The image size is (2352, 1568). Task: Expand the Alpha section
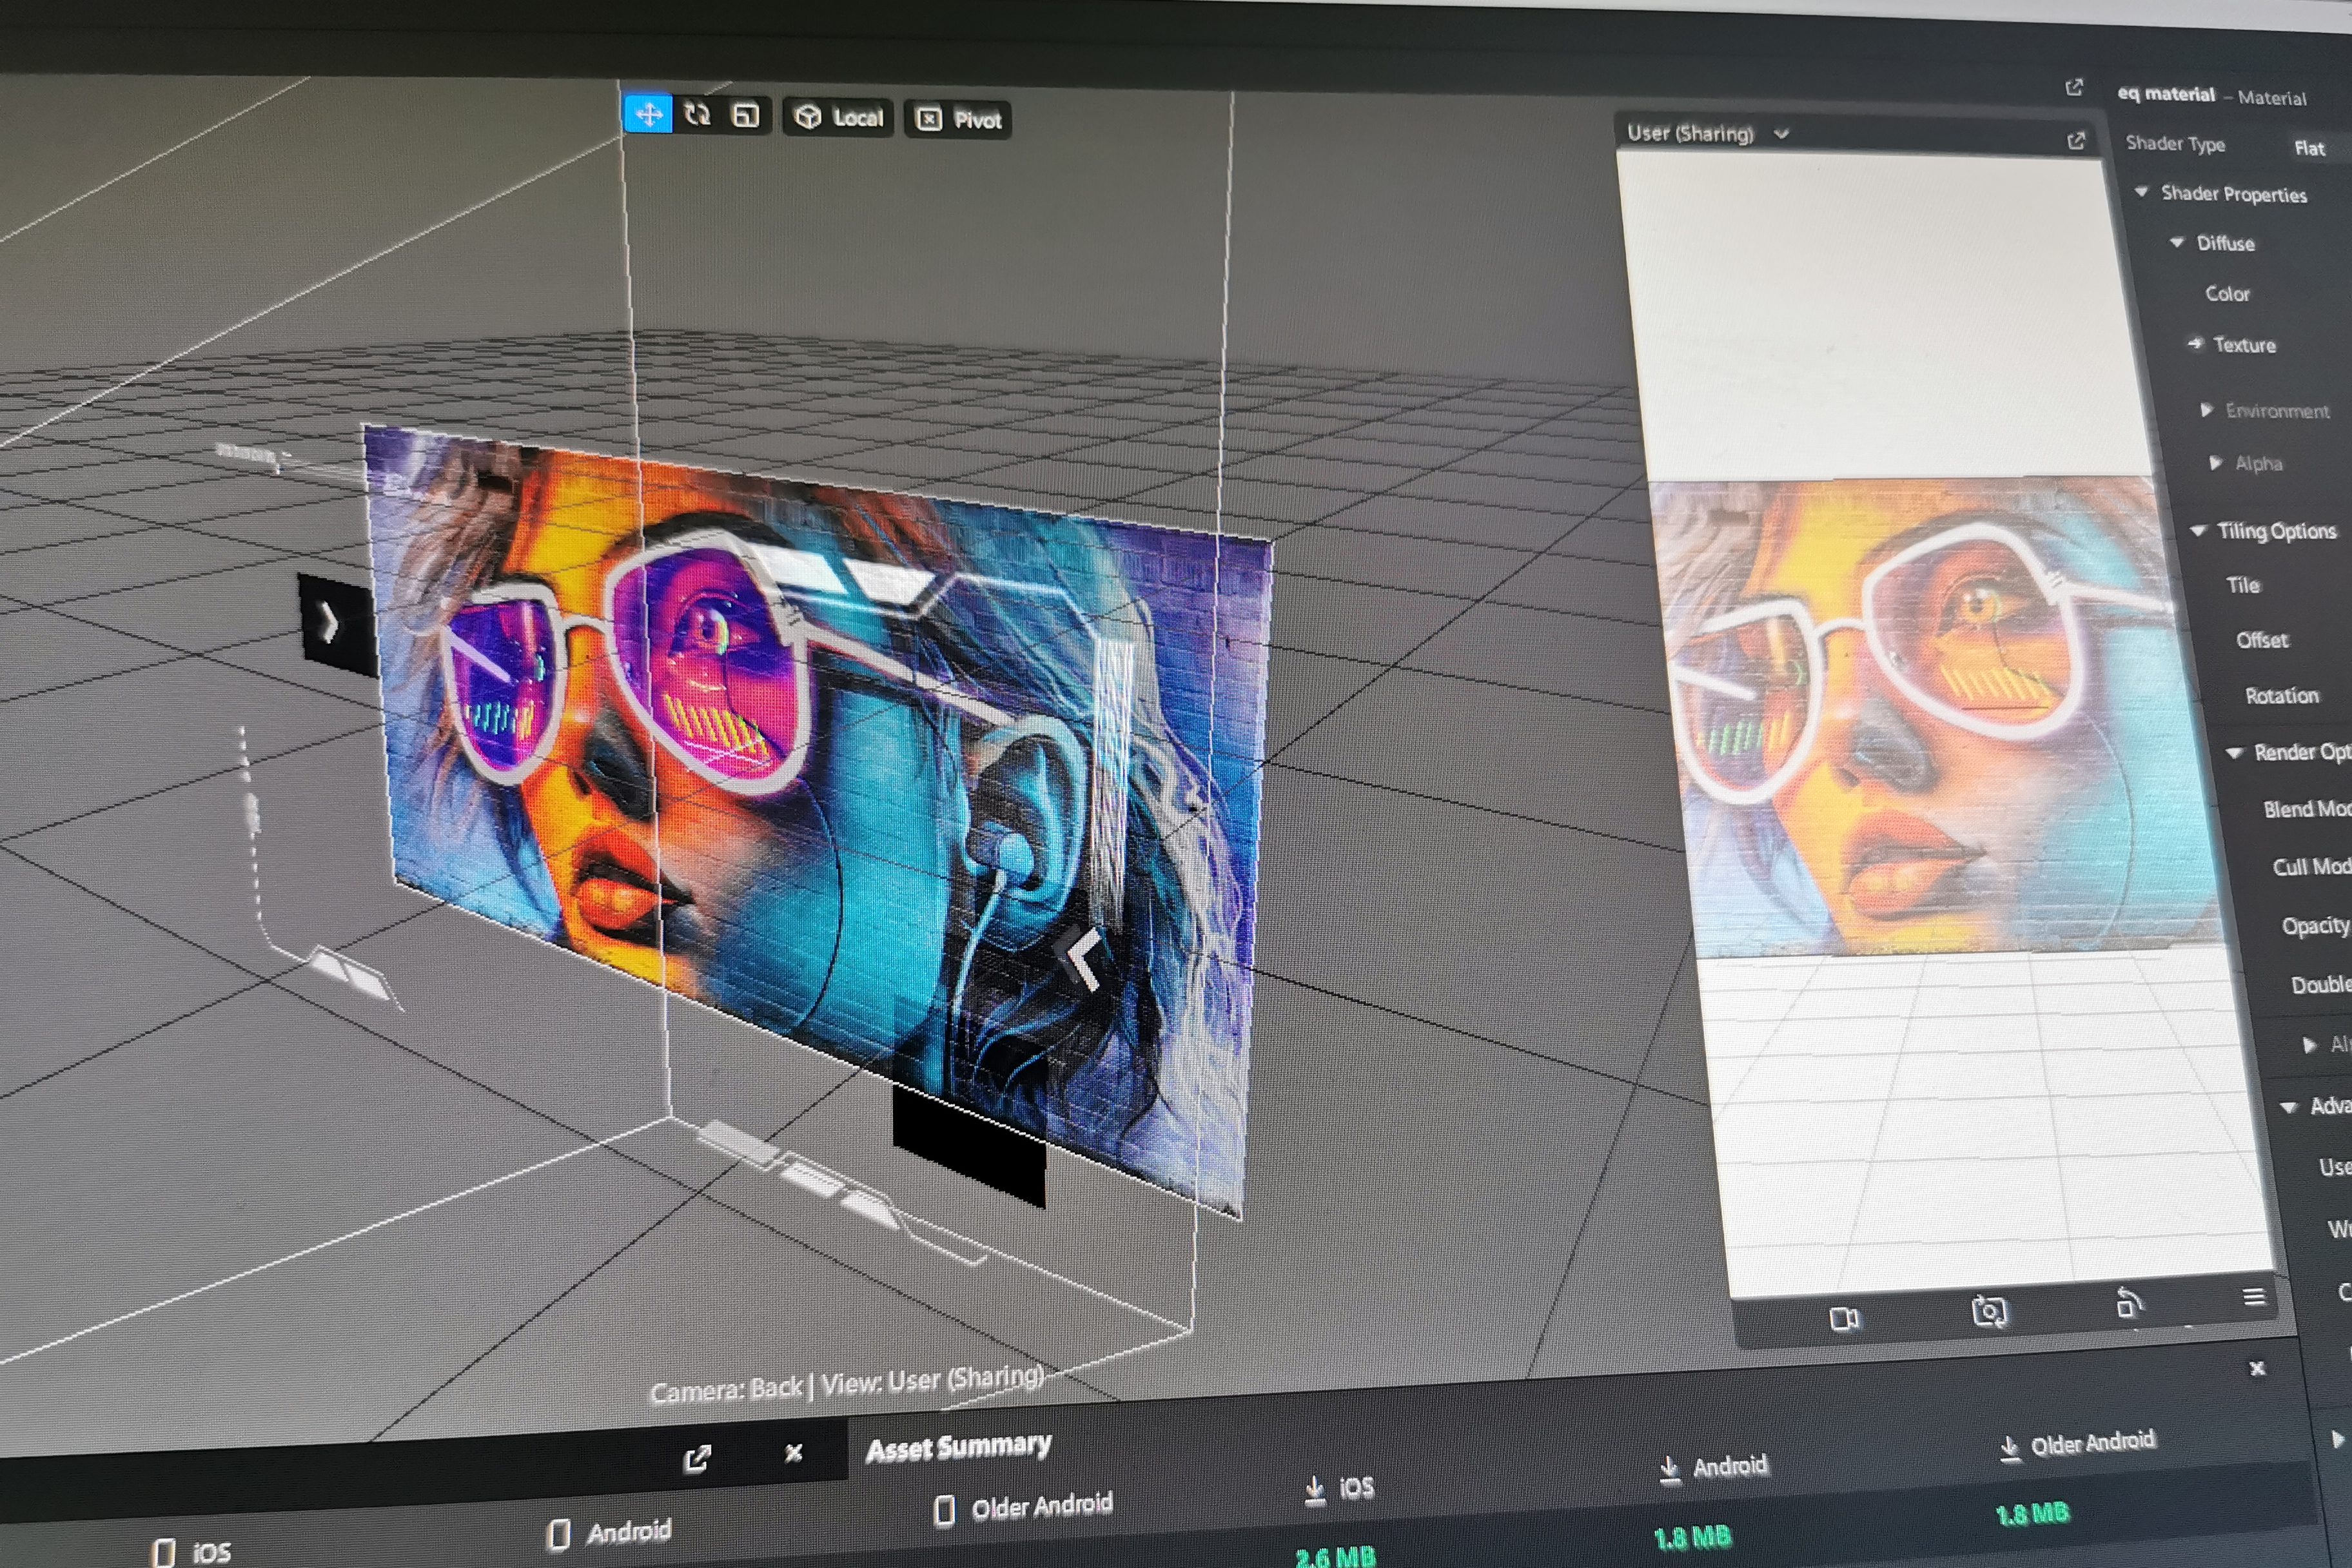(2215, 462)
